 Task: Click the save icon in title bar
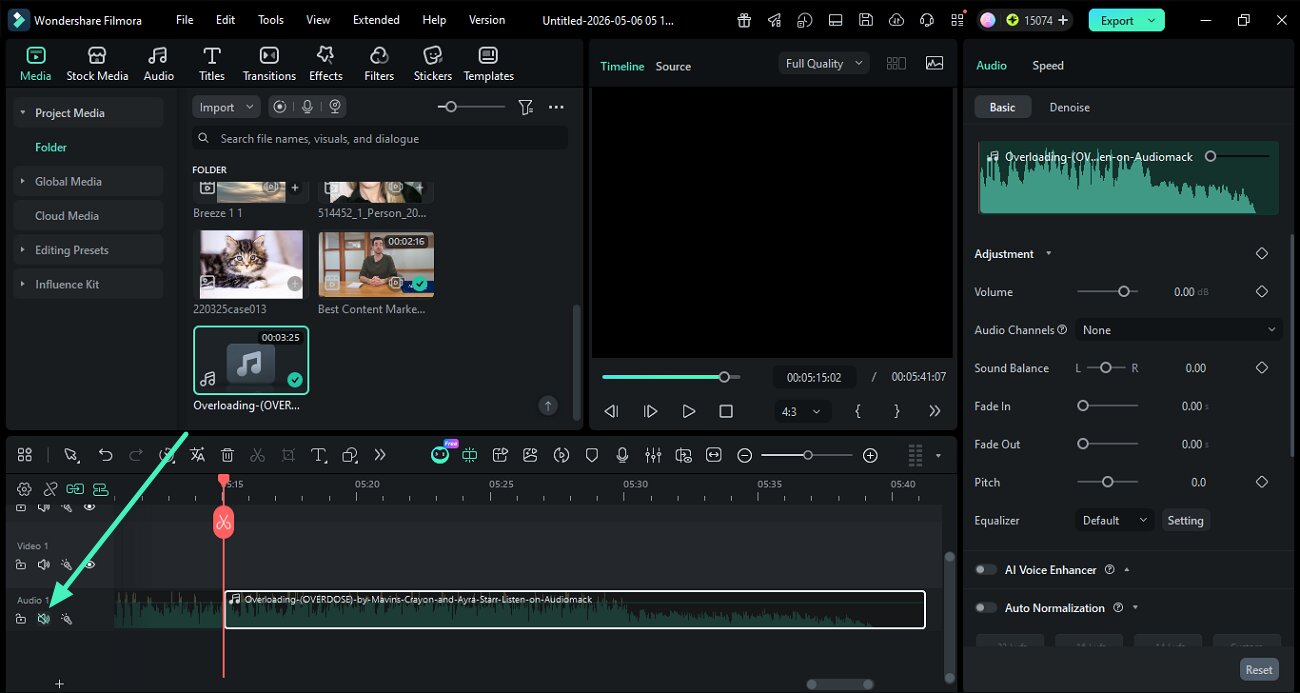(866, 20)
